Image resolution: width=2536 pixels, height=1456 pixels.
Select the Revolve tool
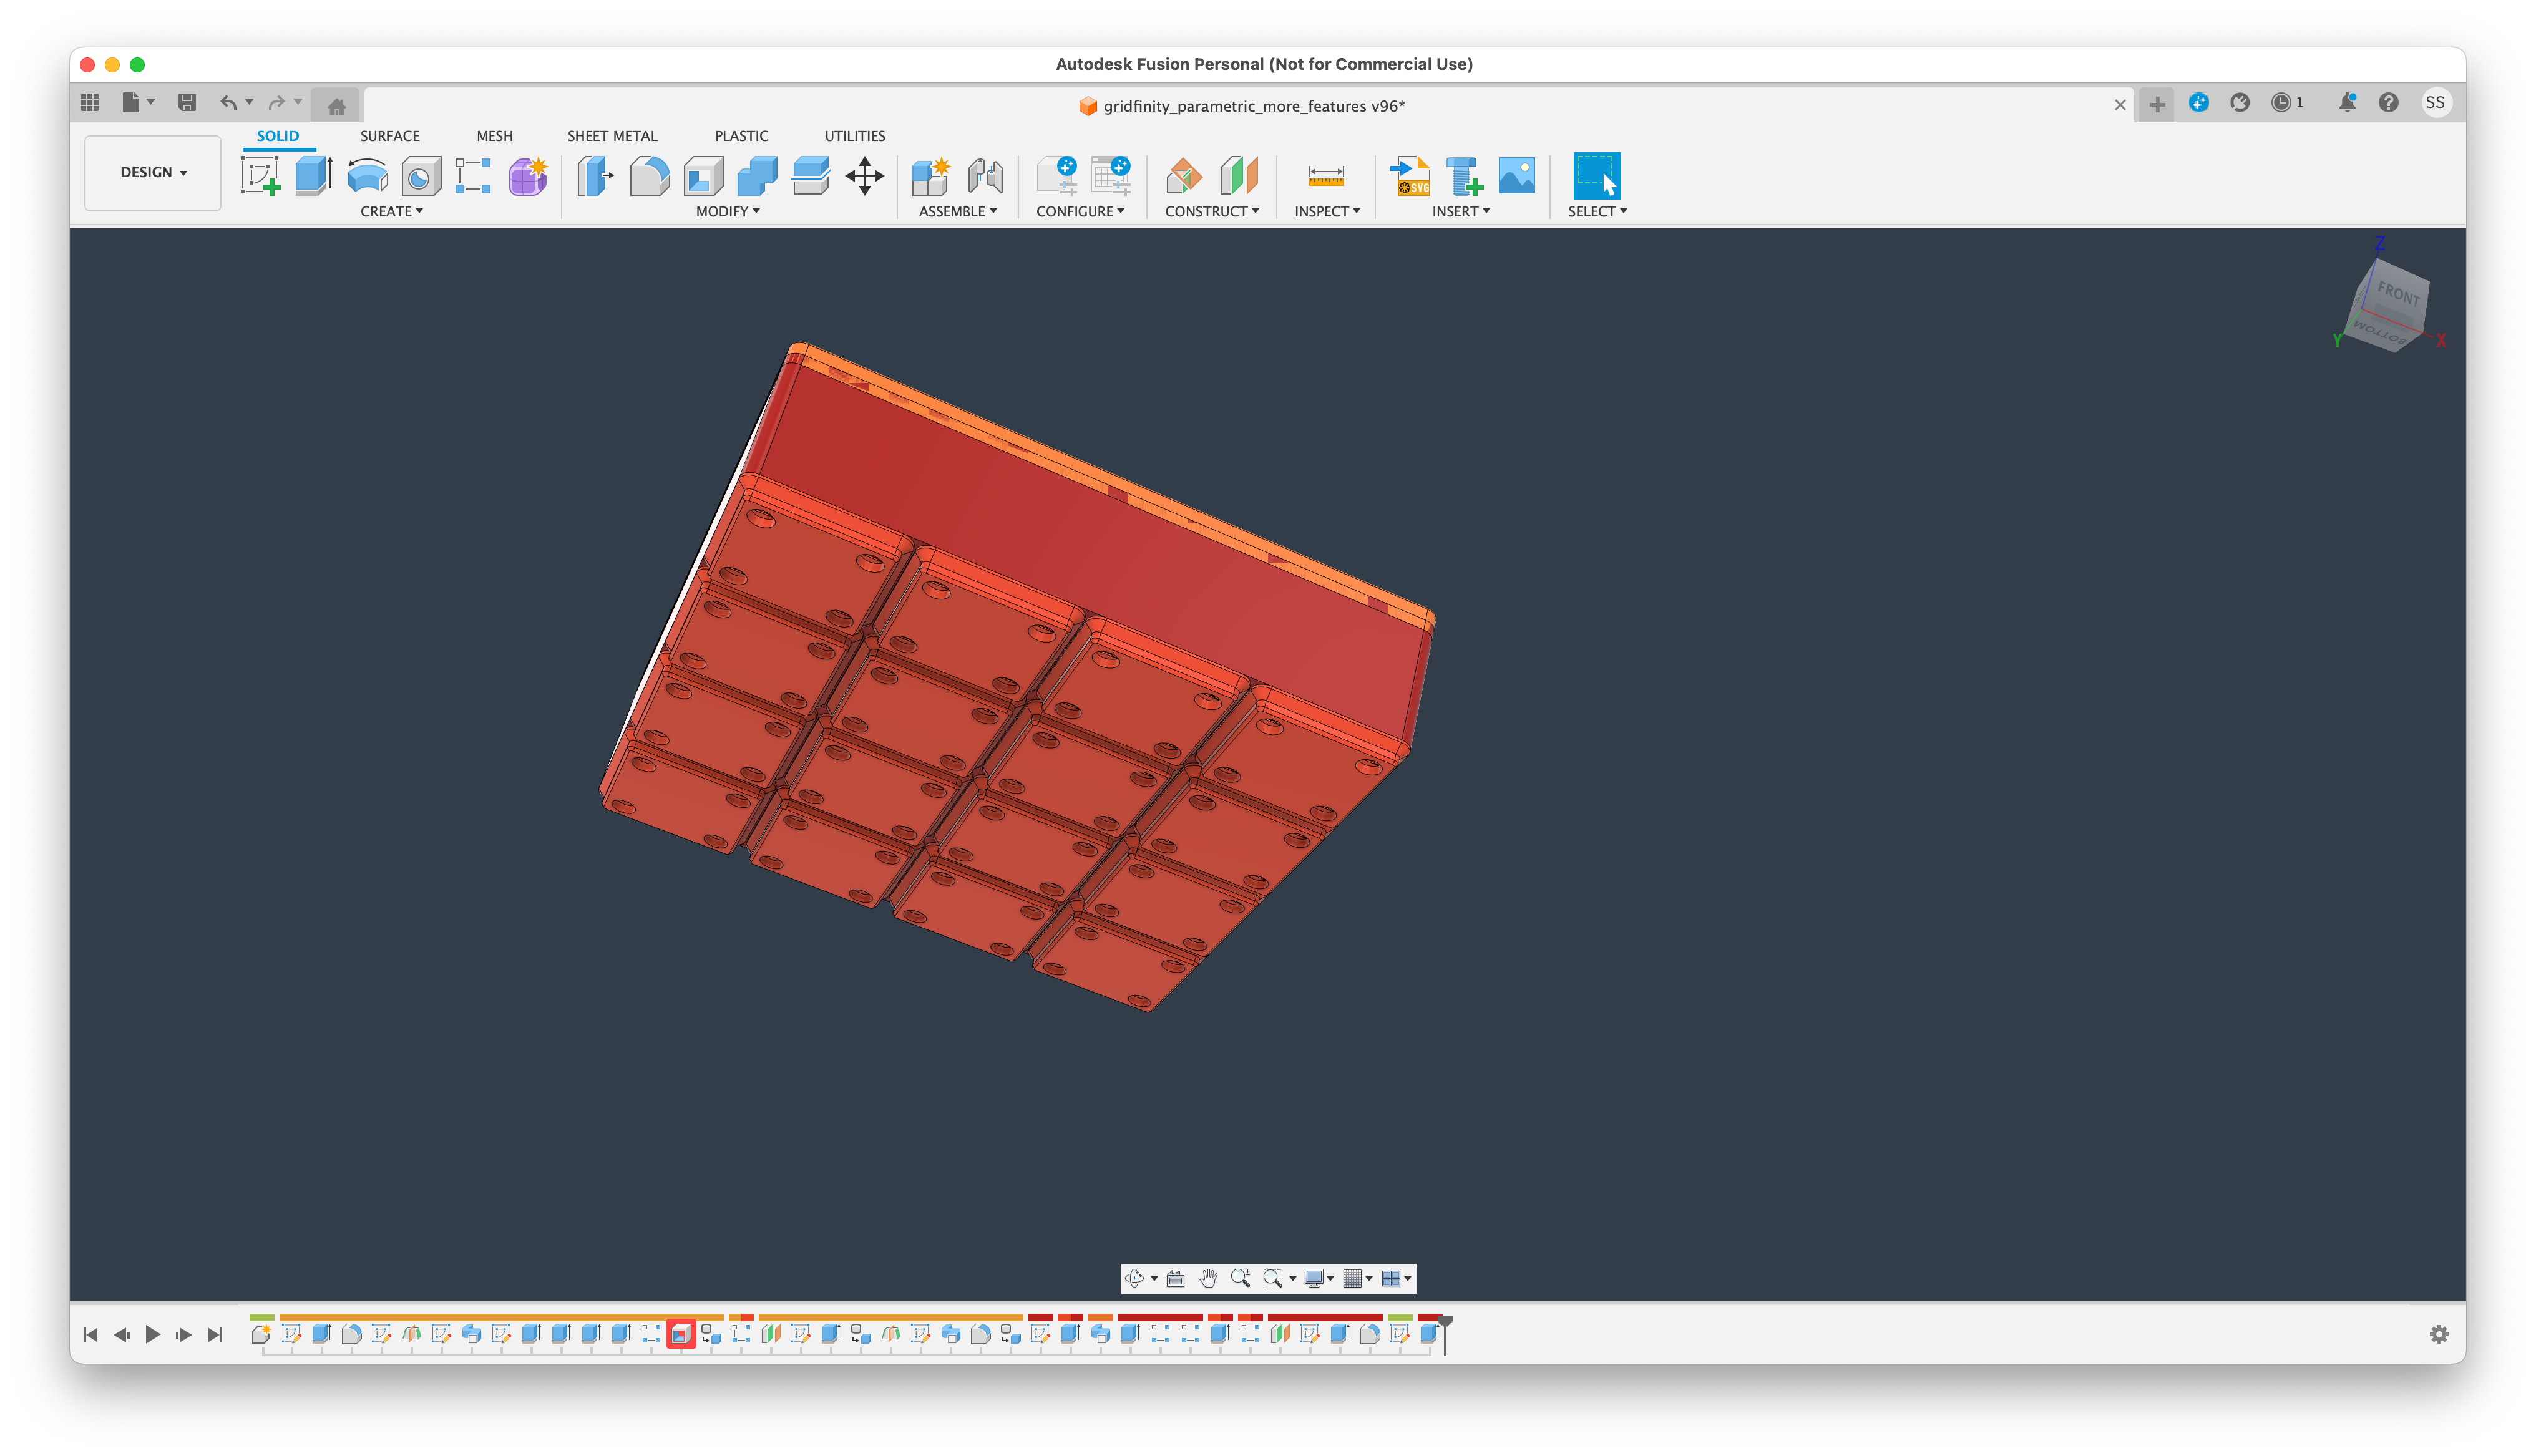click(368, 176)
